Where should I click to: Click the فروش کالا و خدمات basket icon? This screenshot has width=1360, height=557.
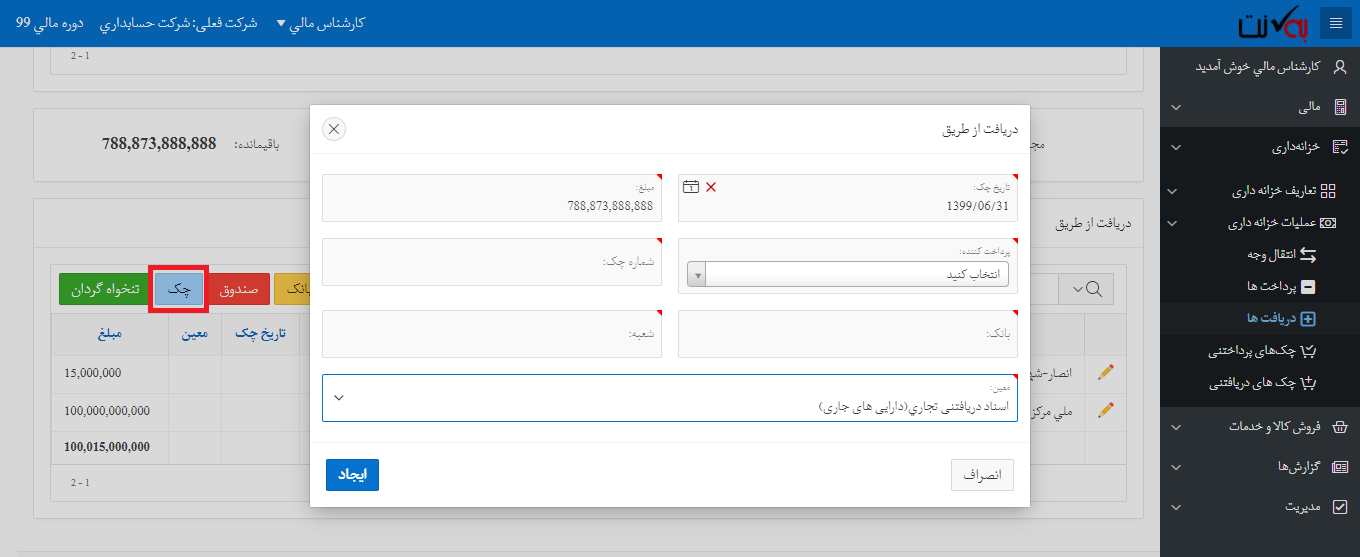(x=1341, y=426)
